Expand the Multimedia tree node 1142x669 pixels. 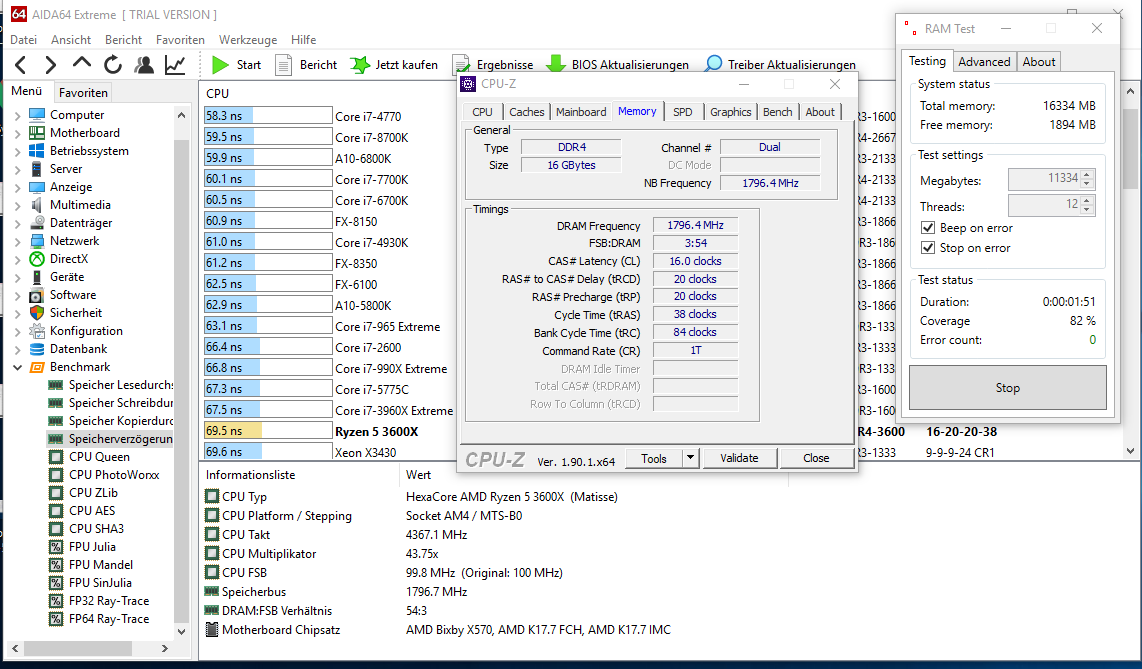(17, 205)
